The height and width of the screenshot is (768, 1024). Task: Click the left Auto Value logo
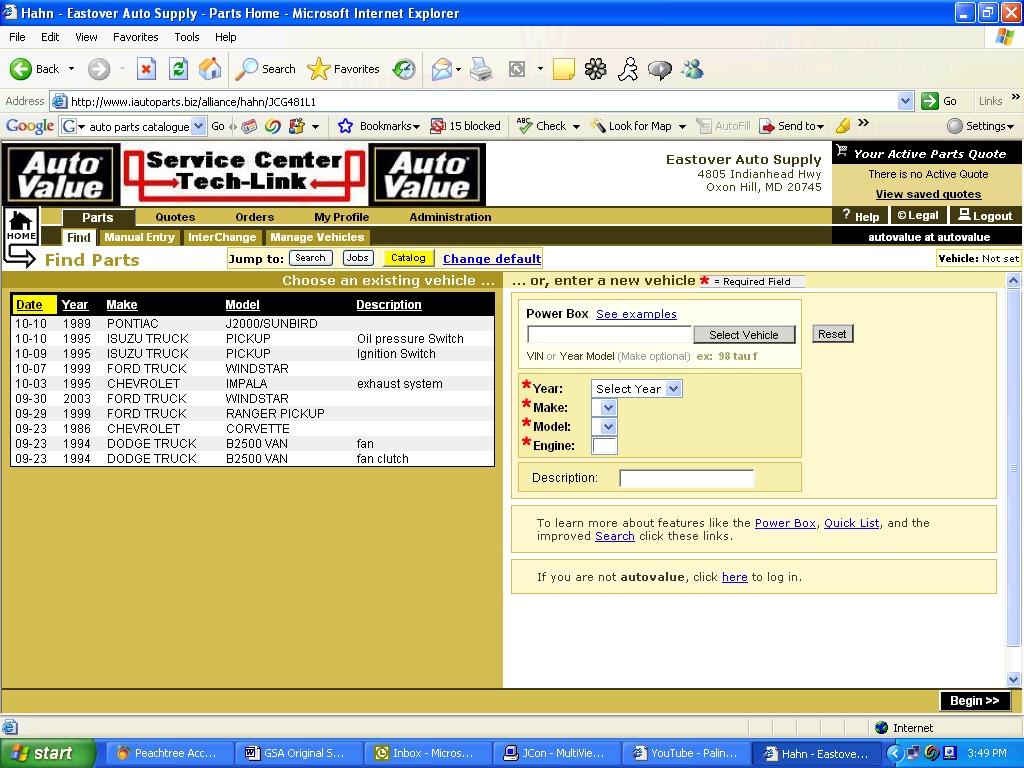(61, 174)
